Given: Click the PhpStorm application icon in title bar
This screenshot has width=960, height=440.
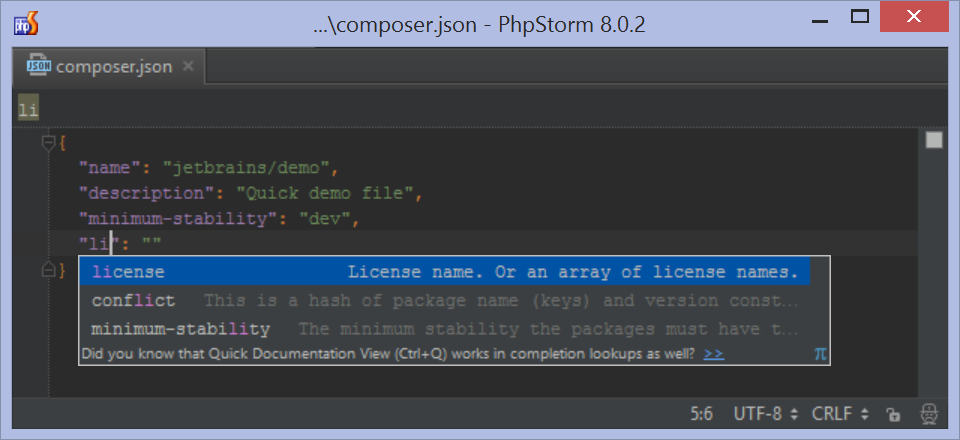Looking at the screenshot, I should point(27,24).
